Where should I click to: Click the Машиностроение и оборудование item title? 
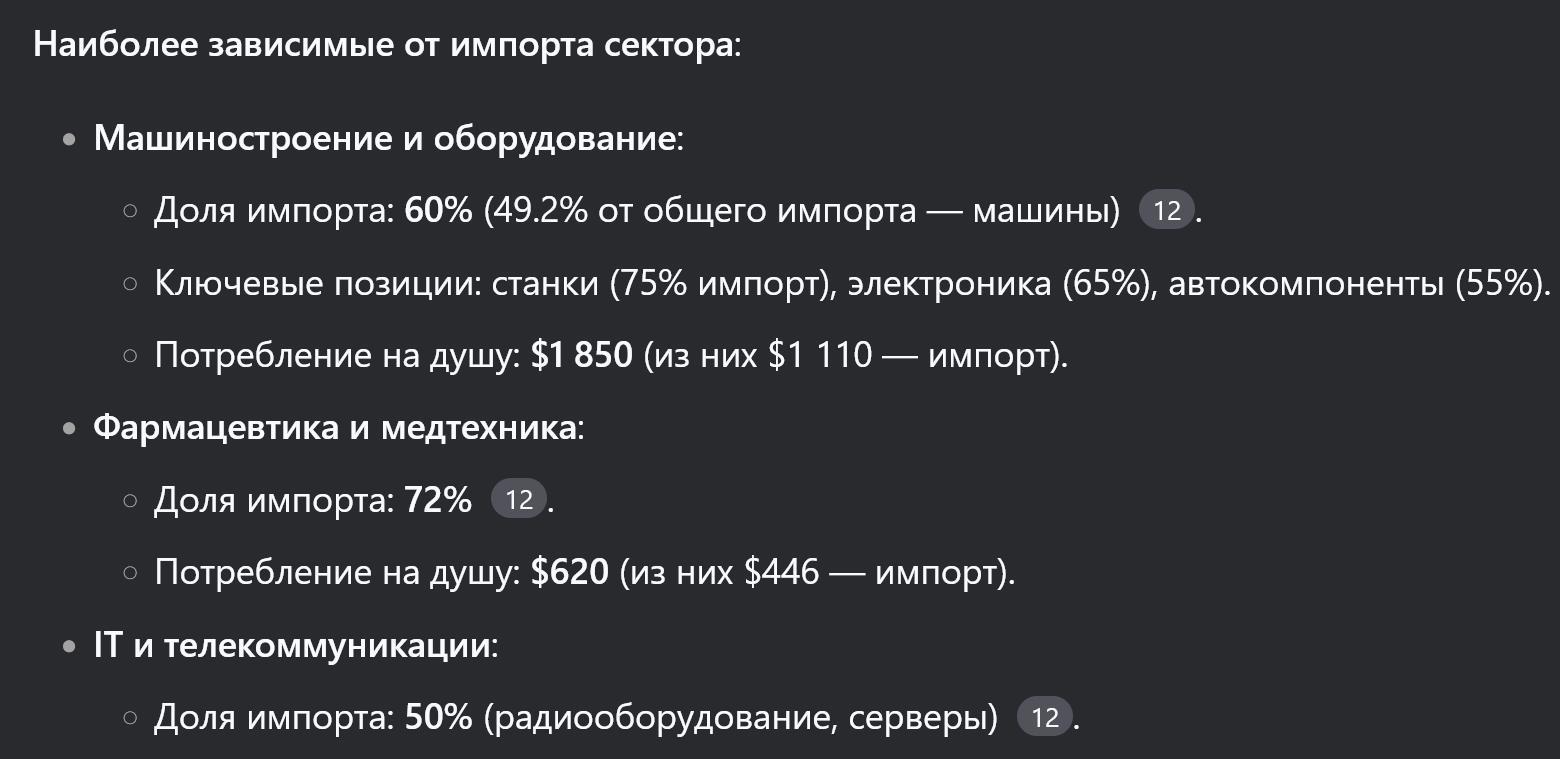[x=385, y=138]
